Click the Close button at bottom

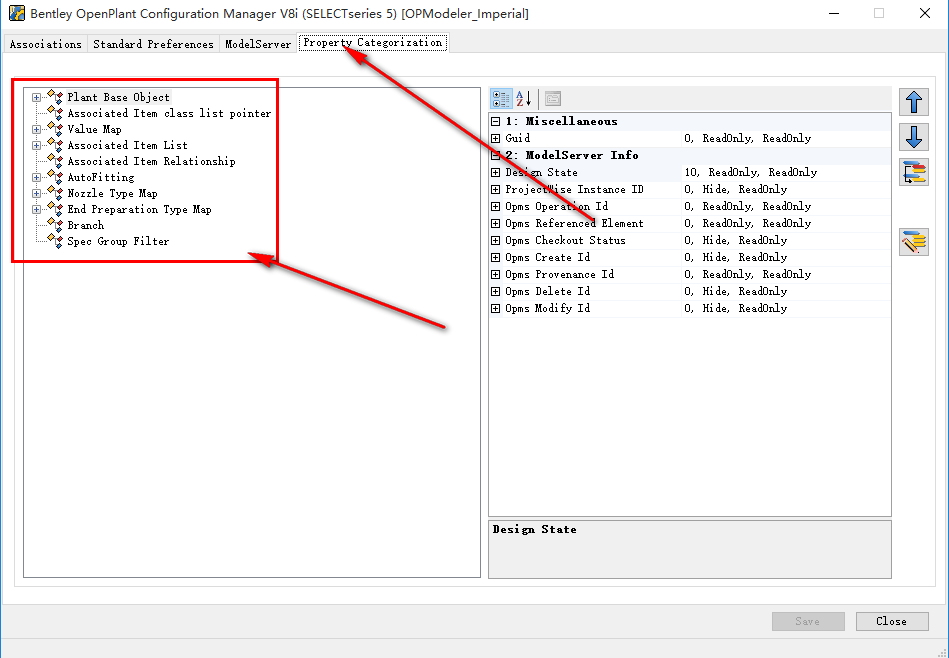(892, 621)
